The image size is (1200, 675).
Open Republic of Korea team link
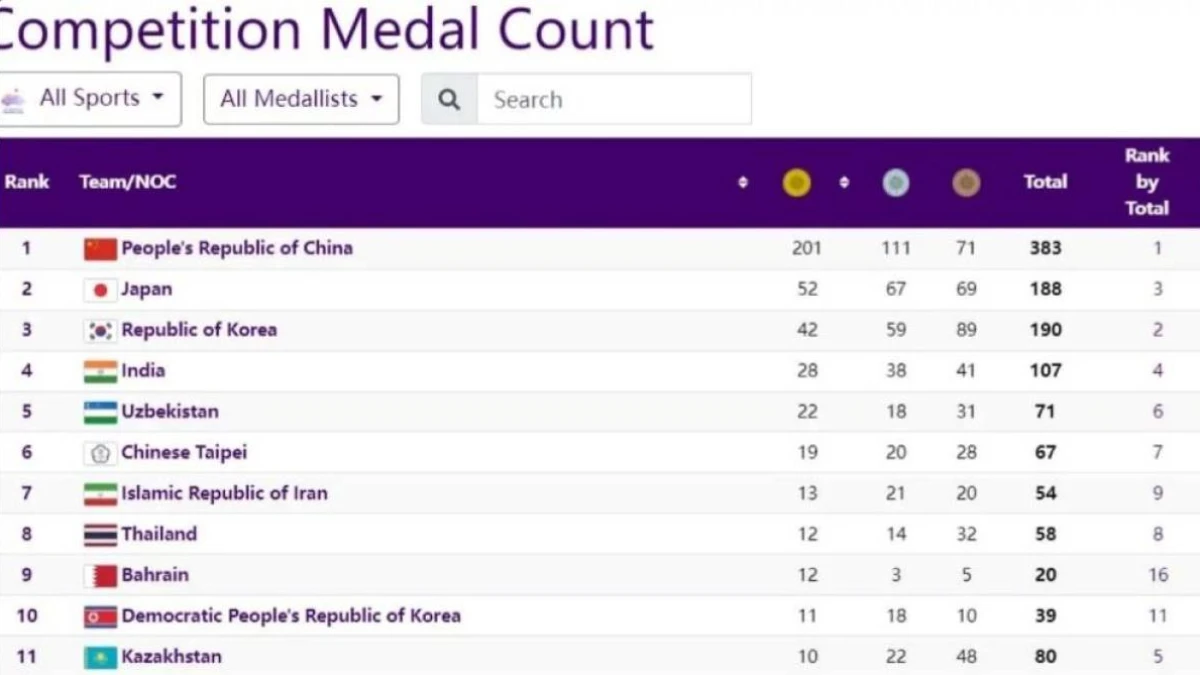tap(199, 330)
